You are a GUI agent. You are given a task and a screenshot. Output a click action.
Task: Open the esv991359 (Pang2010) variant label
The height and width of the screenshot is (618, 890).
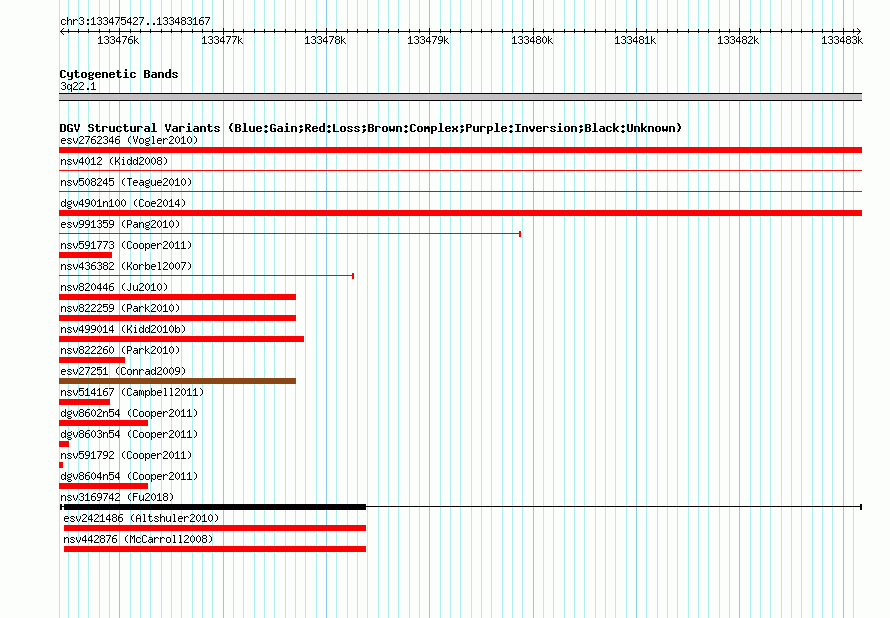120,224
